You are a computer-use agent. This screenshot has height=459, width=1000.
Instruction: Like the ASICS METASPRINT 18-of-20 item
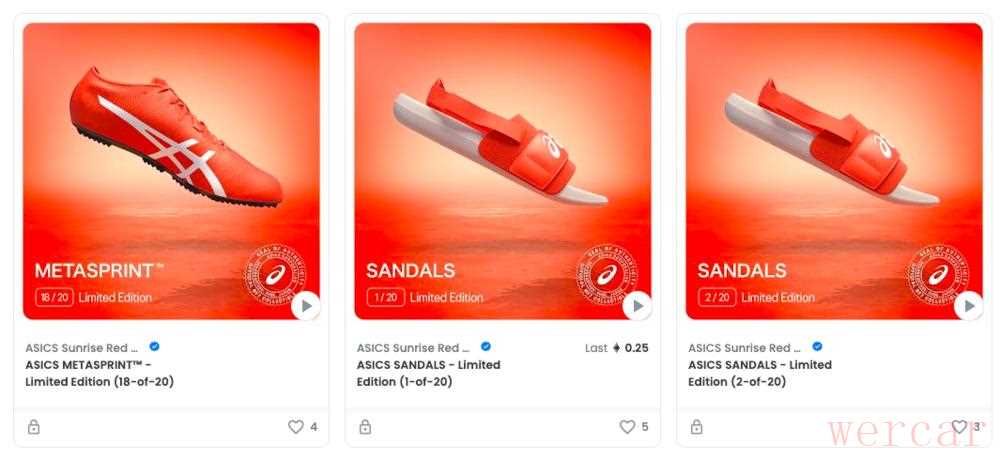[x=295, y=427]
